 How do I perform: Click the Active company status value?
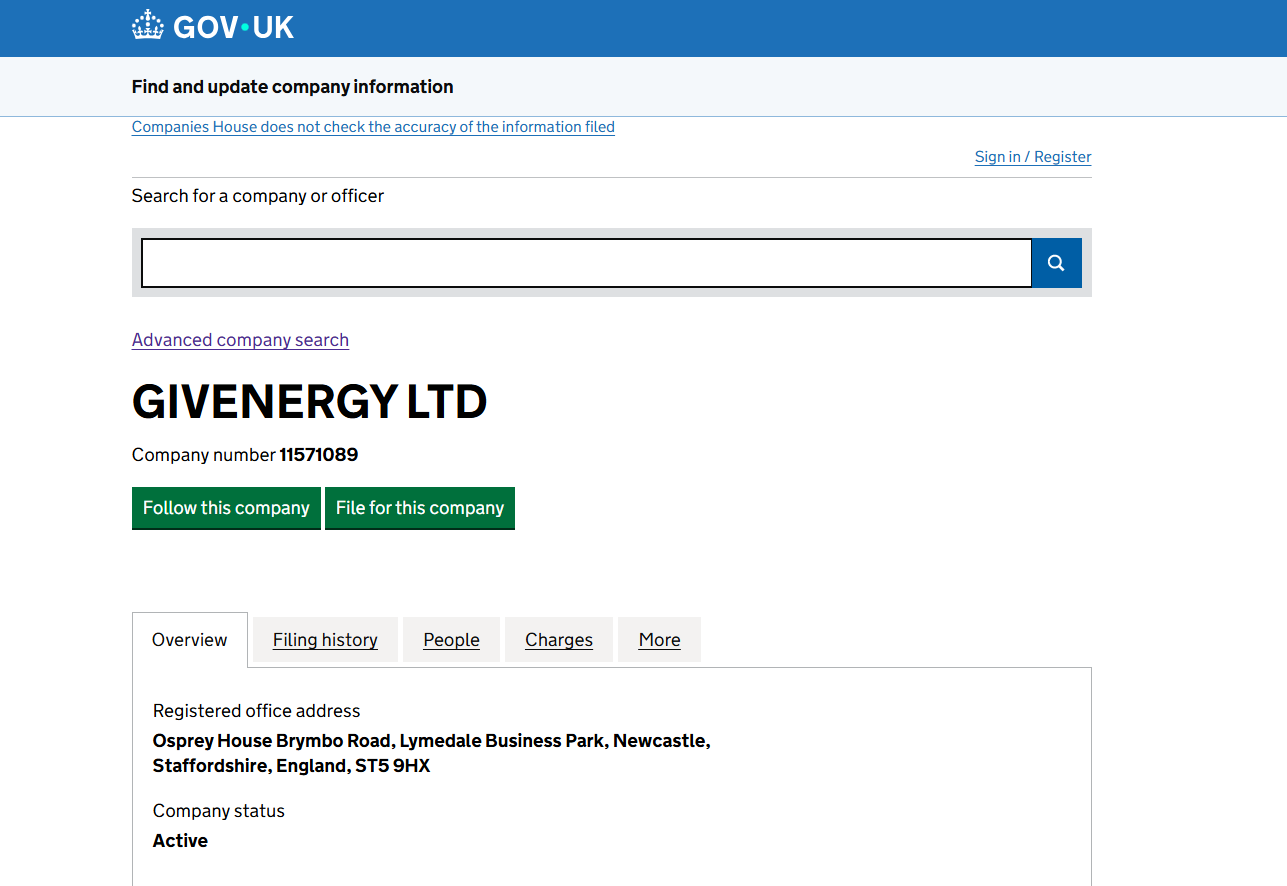[180, 841]
